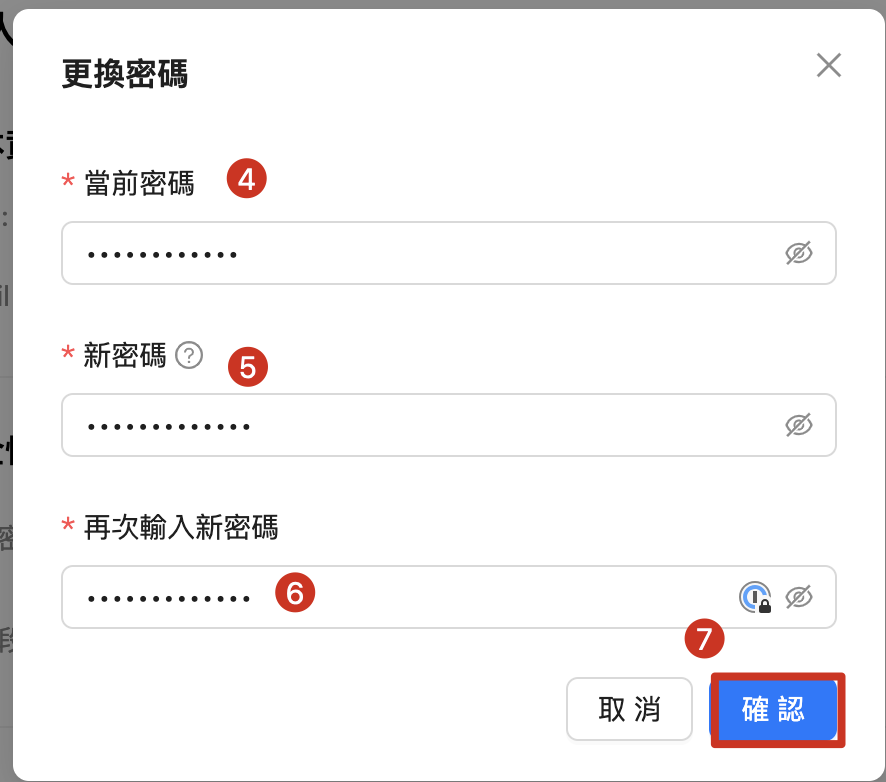Reveal the 再次輸入新密碼 password text
This screenshot has height=782, width=886.
pos(798,597)
